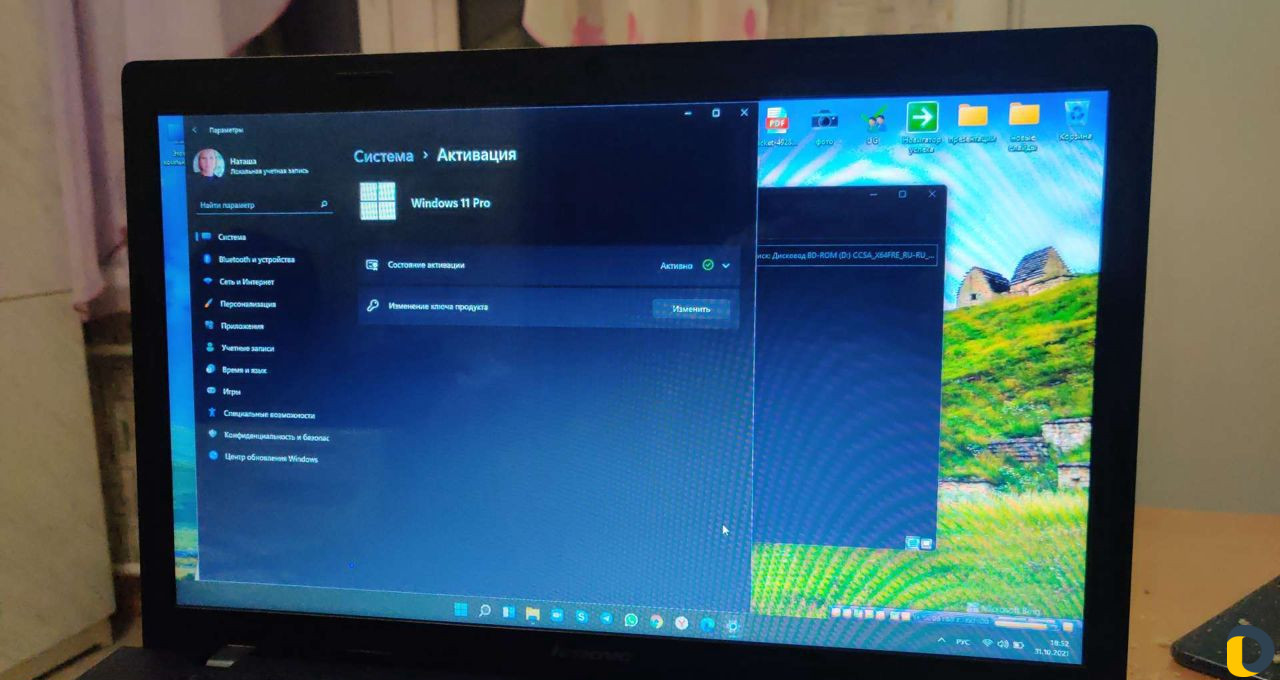
Task: Open the volume speaker tray icon
Action: (1003, 644)
